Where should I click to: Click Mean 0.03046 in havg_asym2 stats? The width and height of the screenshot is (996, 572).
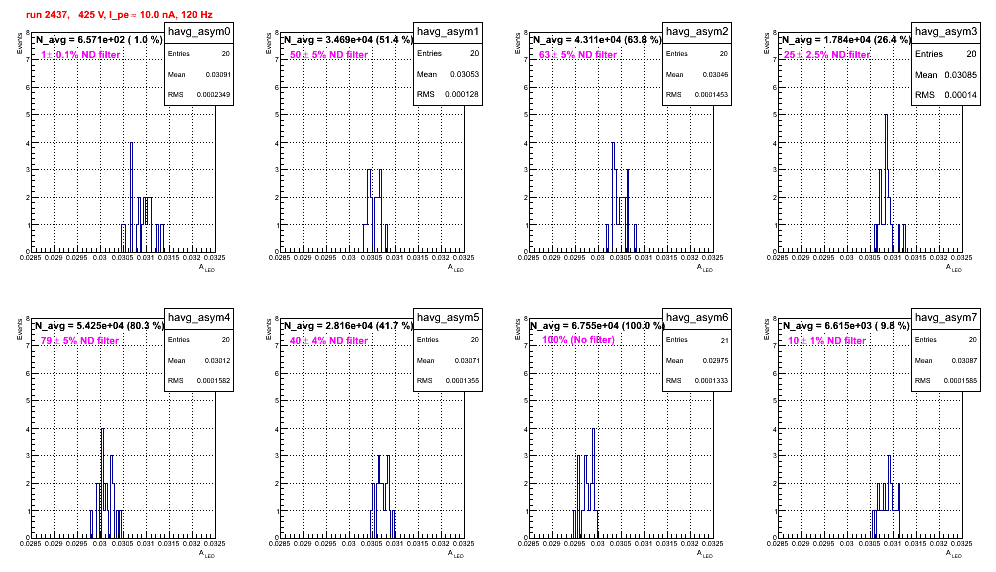697,74
